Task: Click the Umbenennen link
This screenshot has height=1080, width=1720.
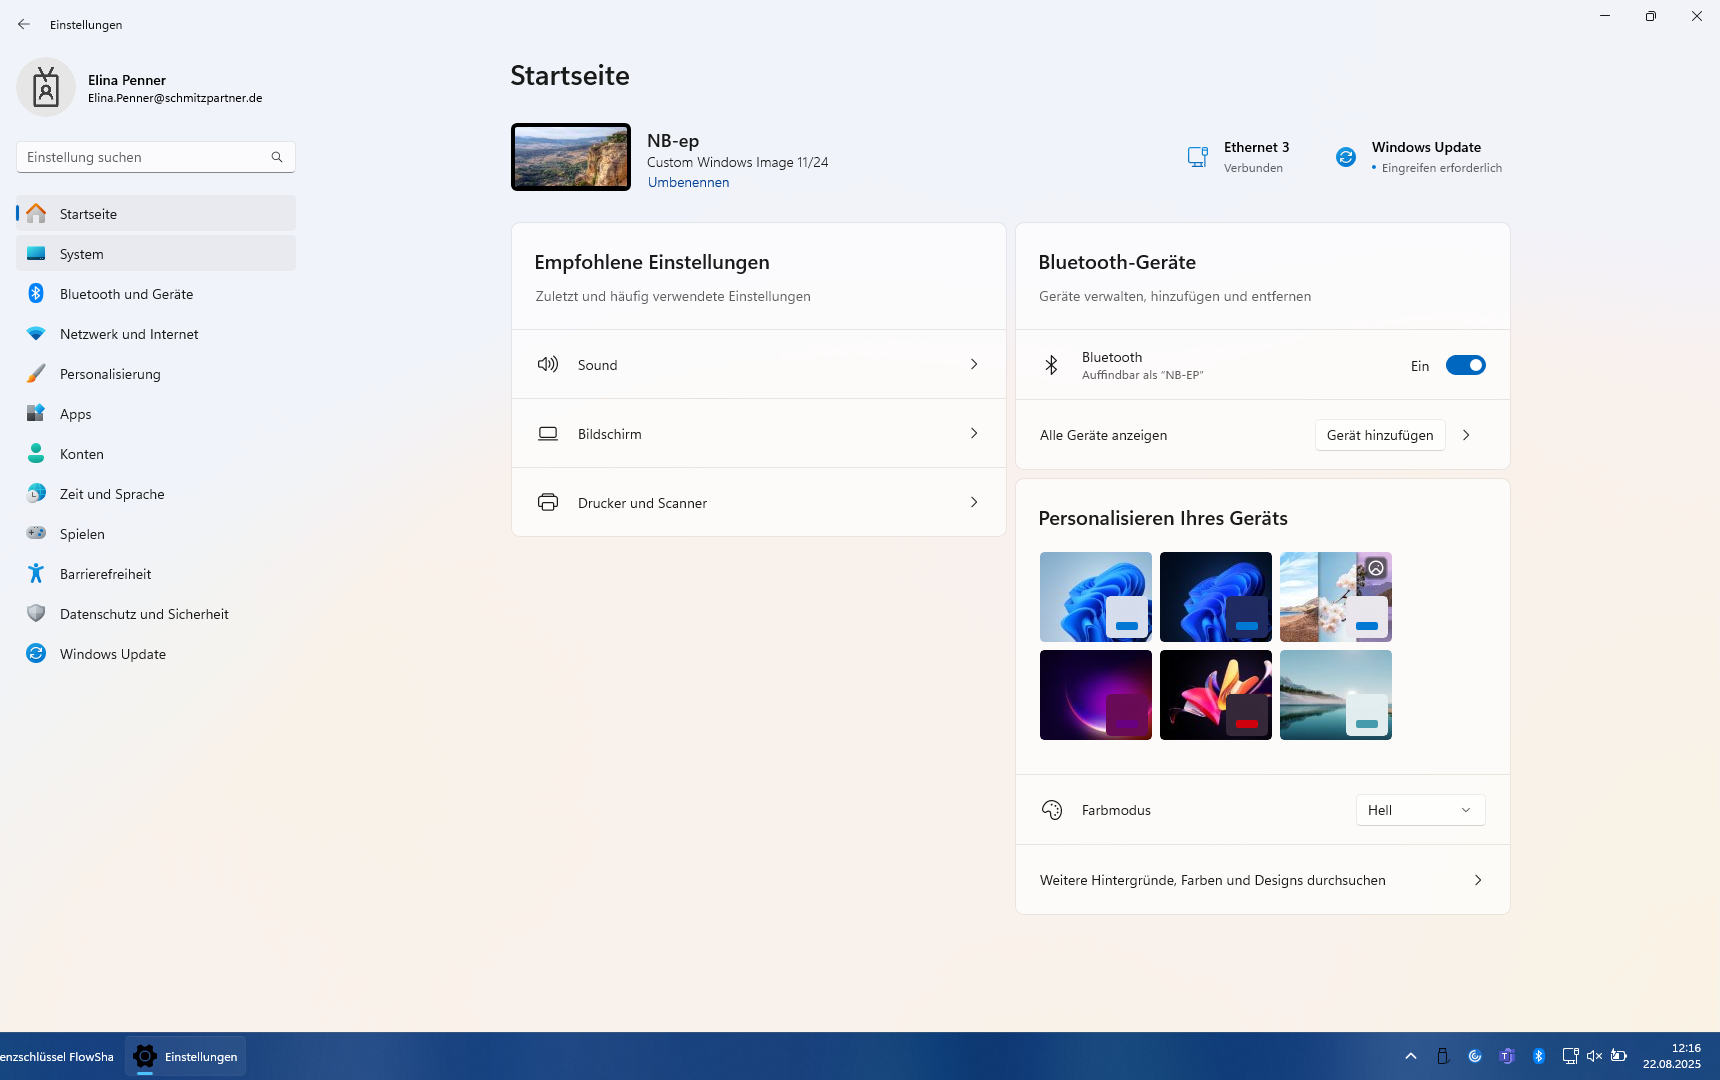Action: click(x=688, y=182)
